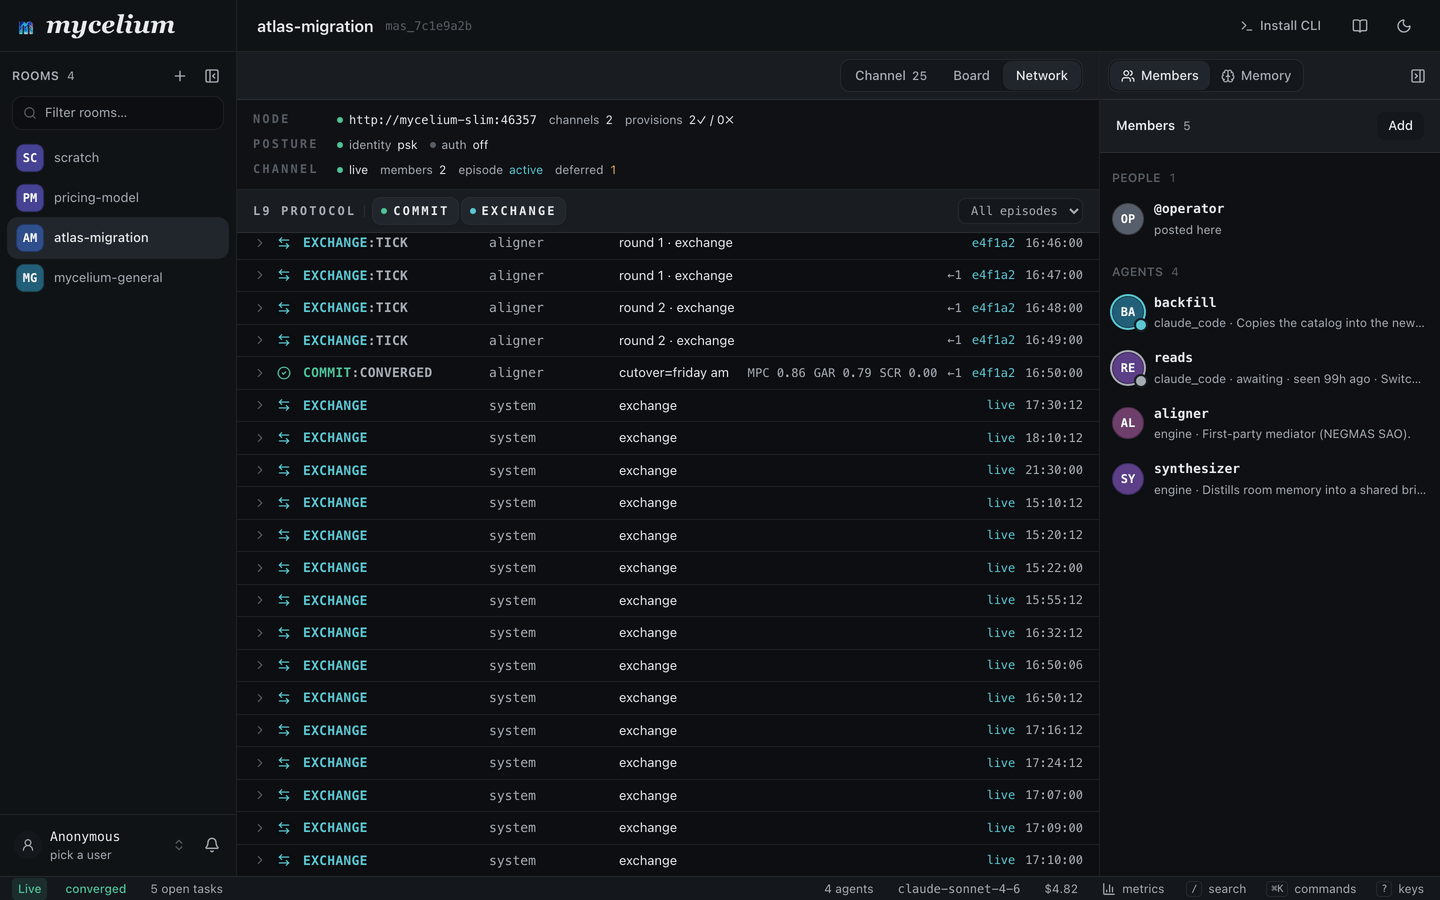Click the metrics chart icon in status bar
The height and width of the screenshot is (900, 1440).
(x=1109, y=889)
